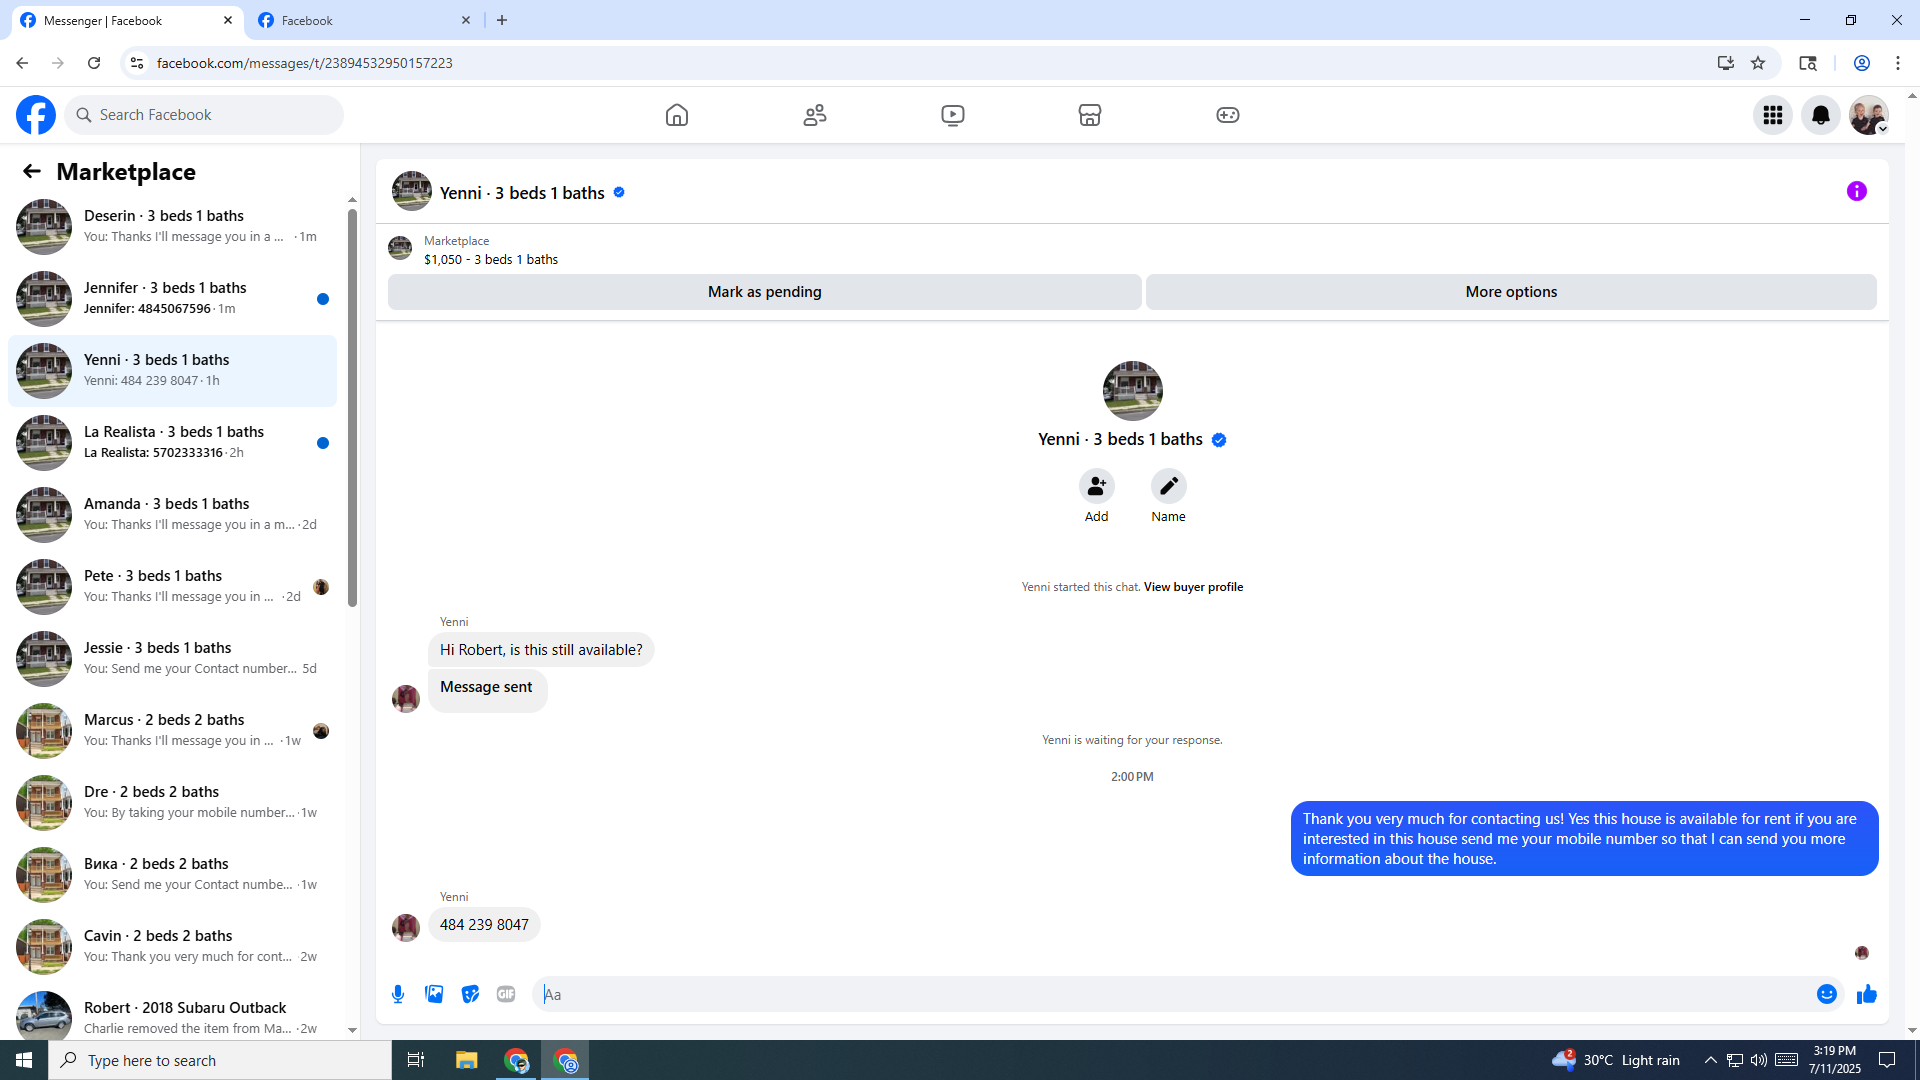Open the Chrome profile icon

pos(1862,63)
